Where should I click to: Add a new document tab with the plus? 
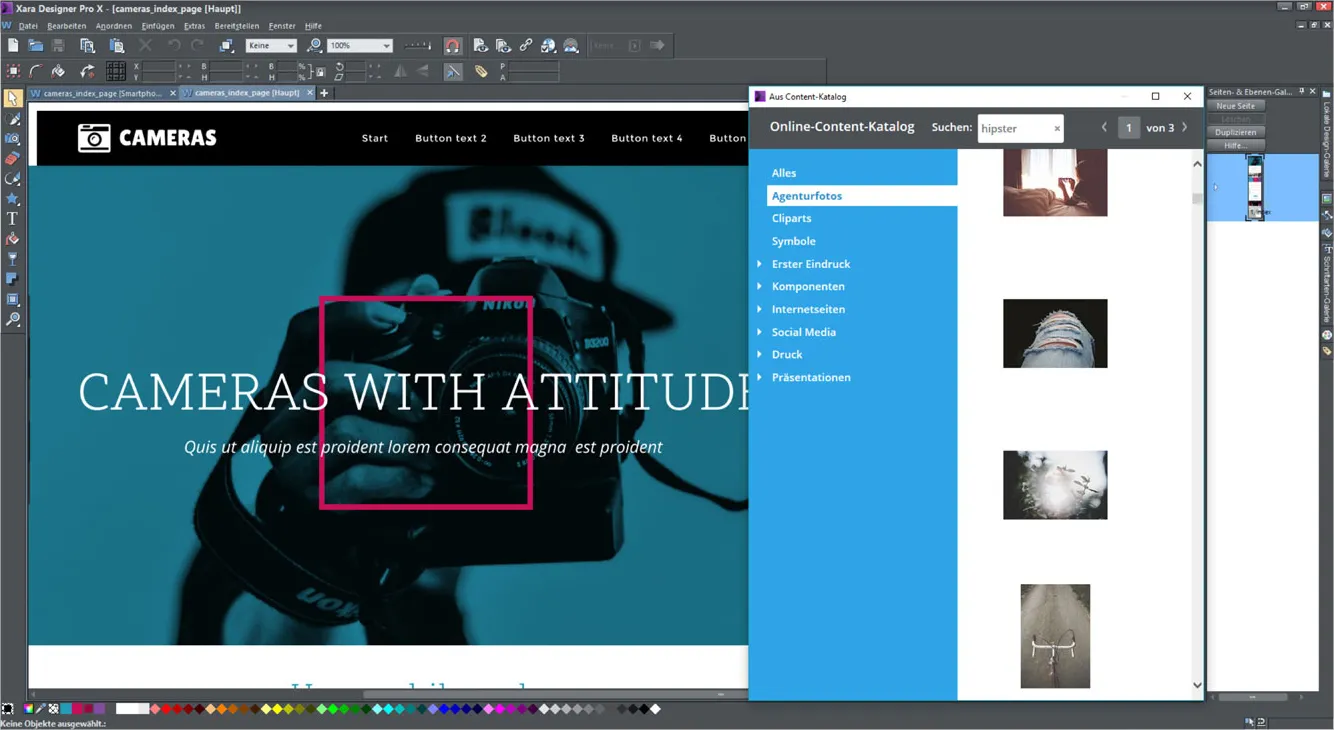point(324,93)
